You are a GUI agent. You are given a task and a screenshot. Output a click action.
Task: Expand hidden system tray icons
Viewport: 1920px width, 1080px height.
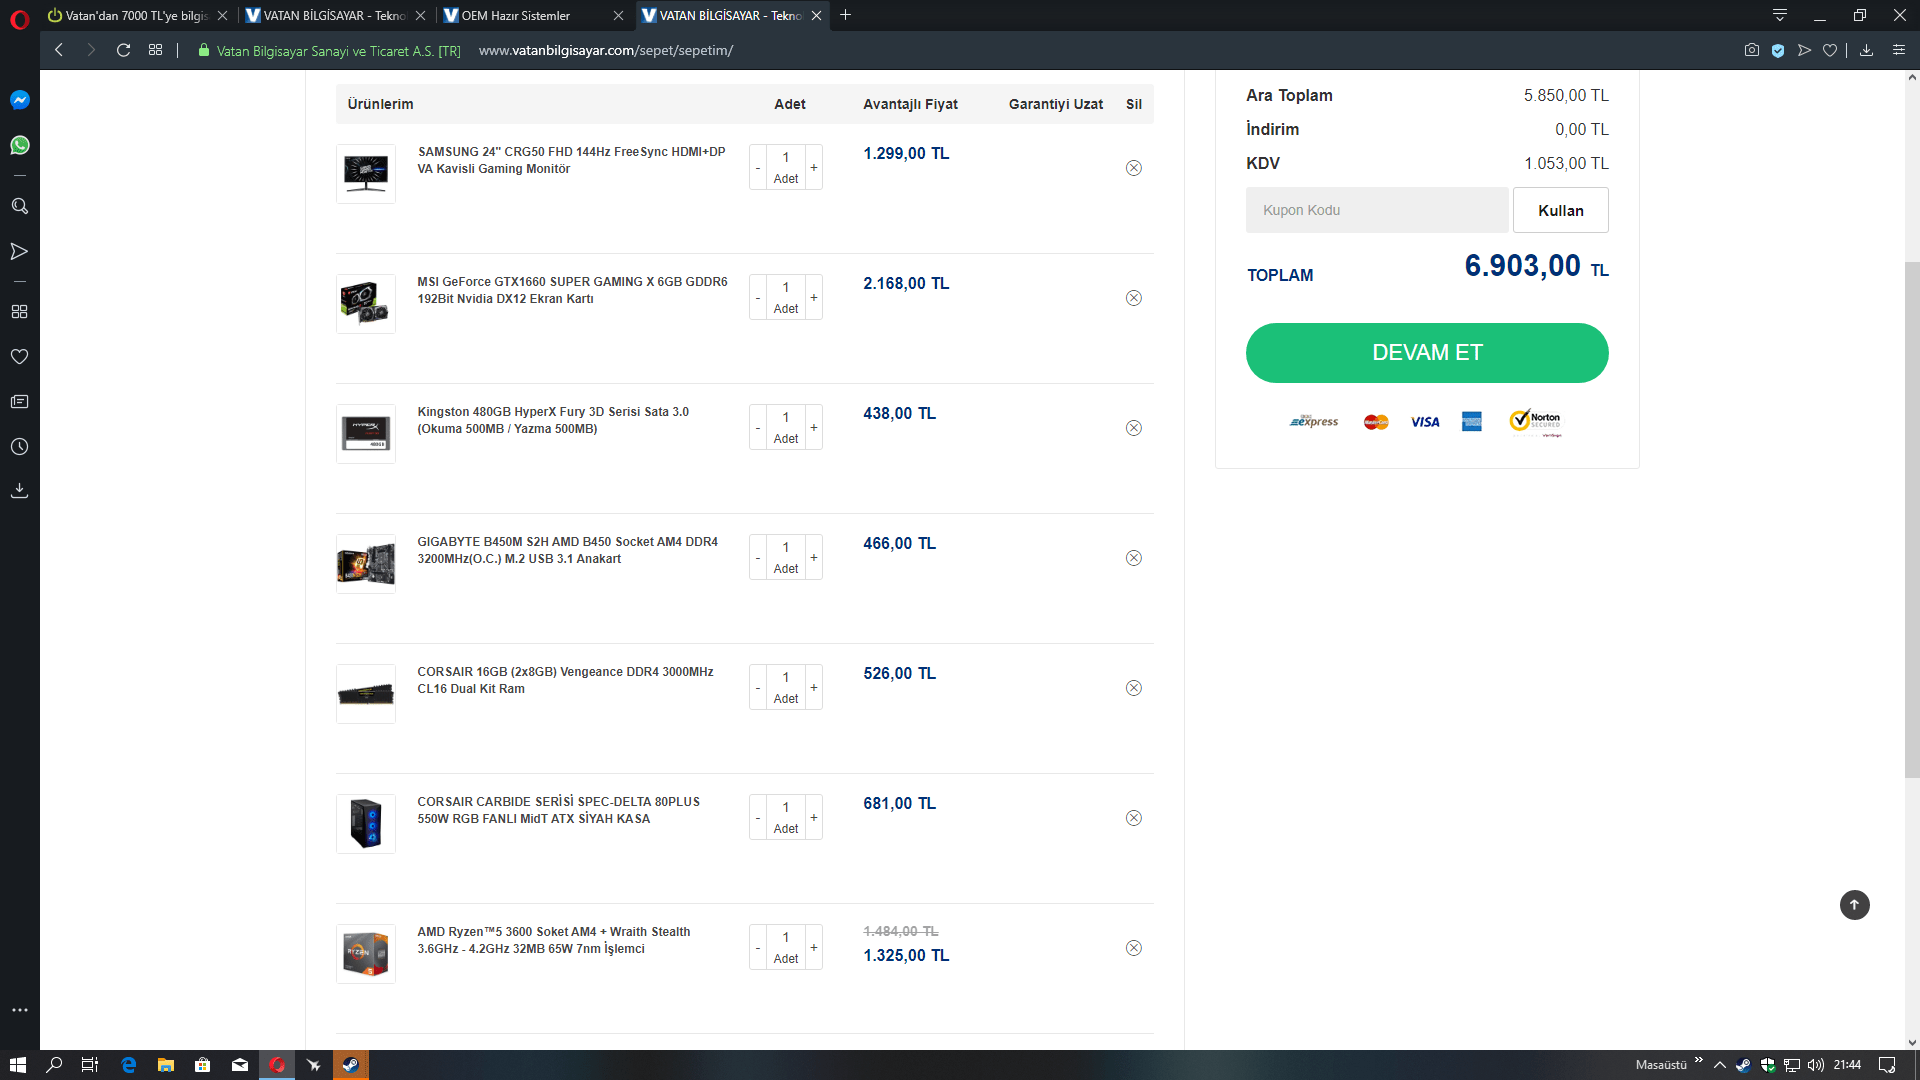1719,1065
